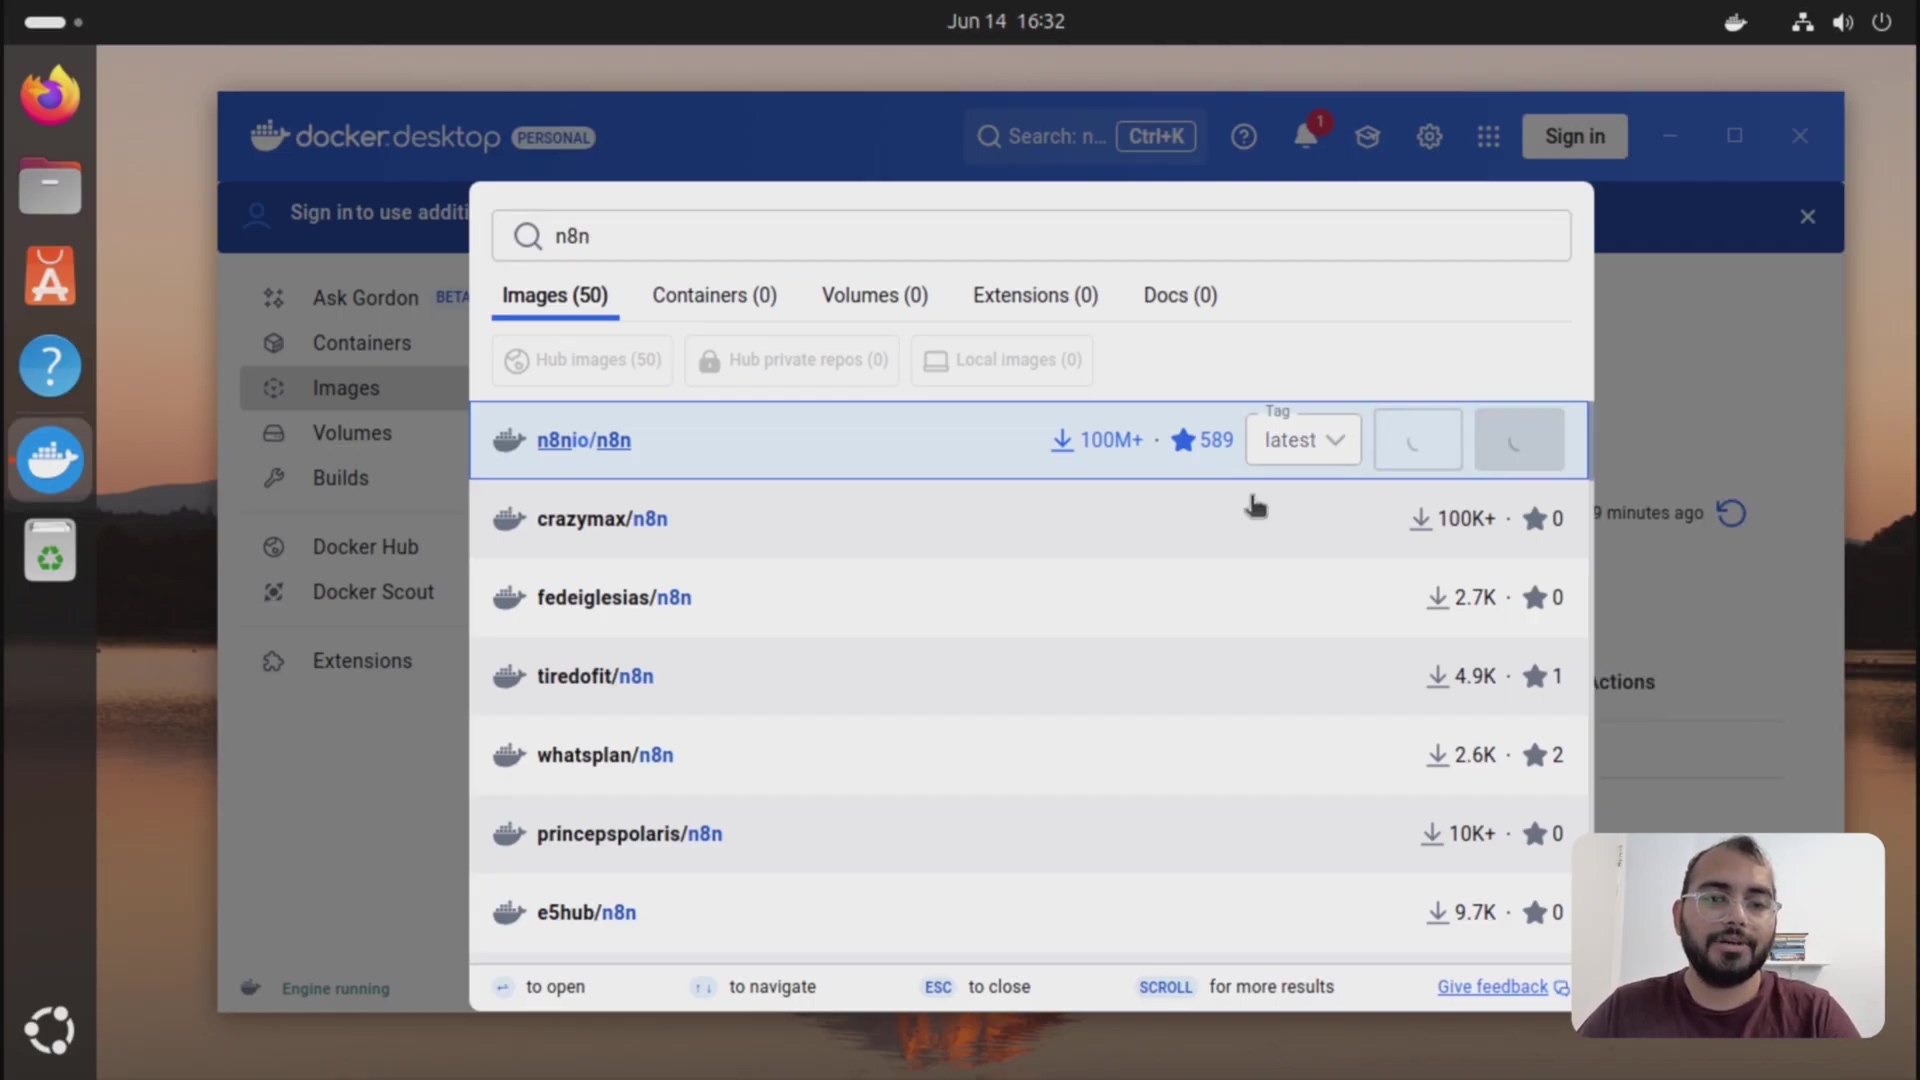The image size is (1920, 1080).
Task: Open Docker Desktop settings gear
Action: click(x=1429, y=137)
